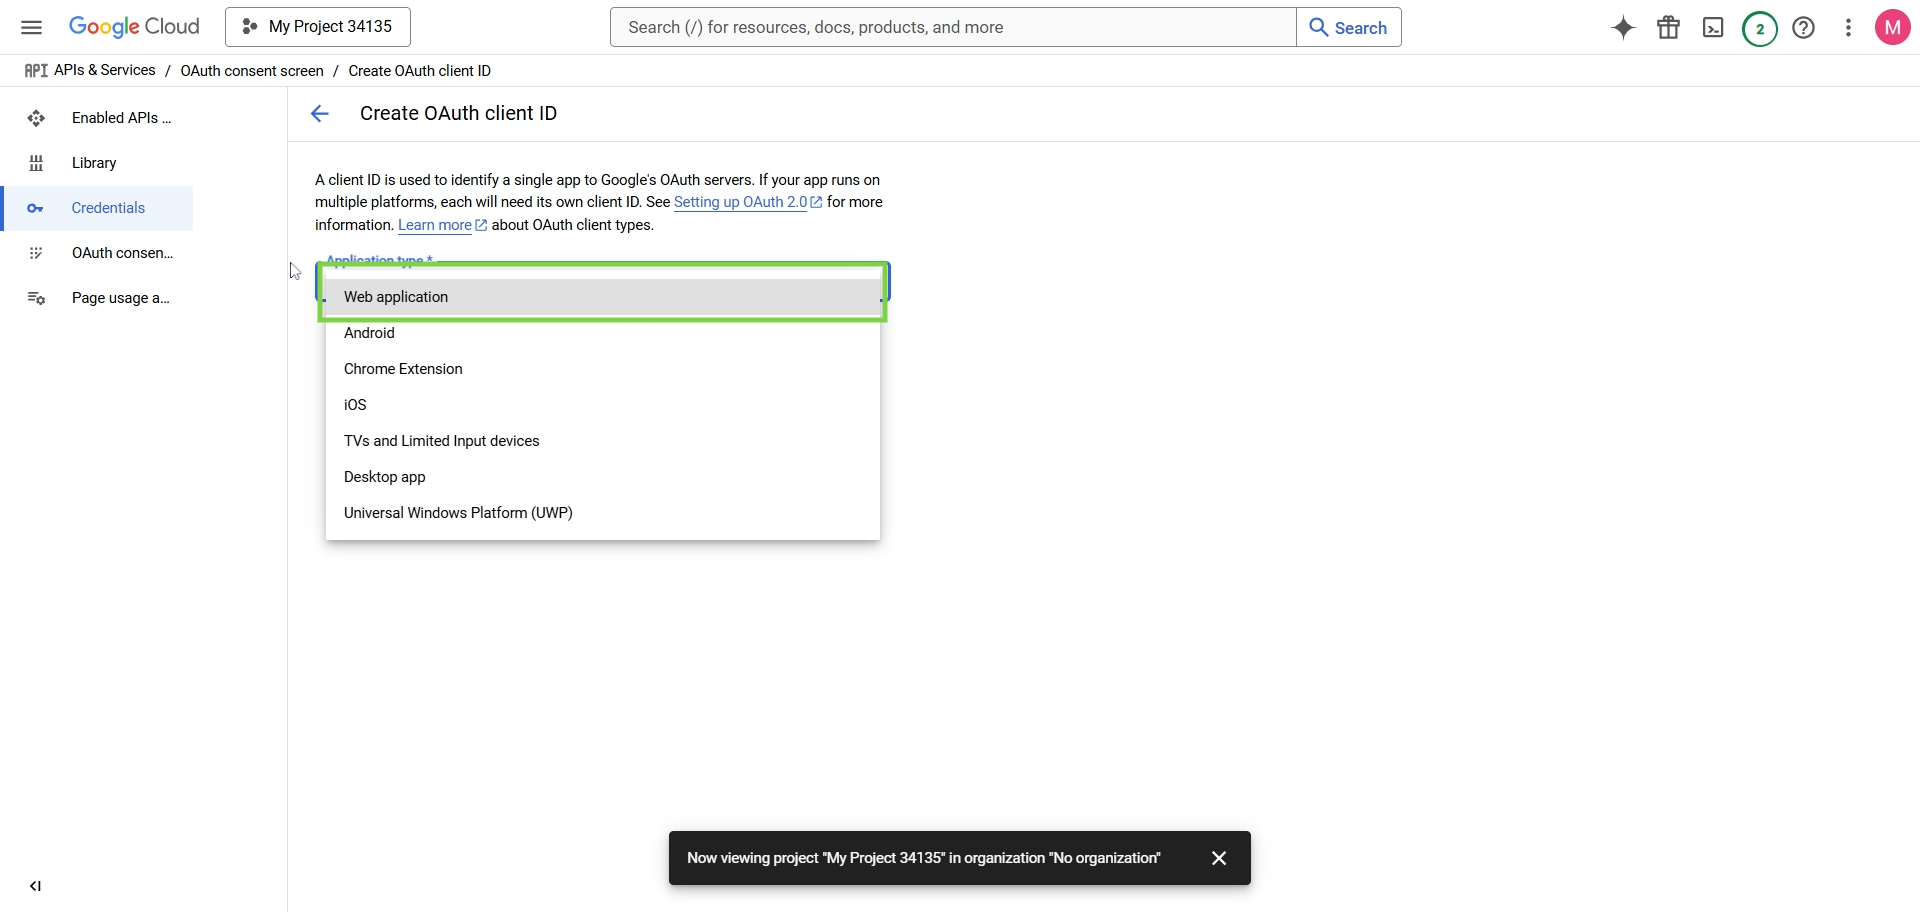The image size is (1920, 912).
Task: Go to APIs & Services breadcrumb
Action: 105,70
